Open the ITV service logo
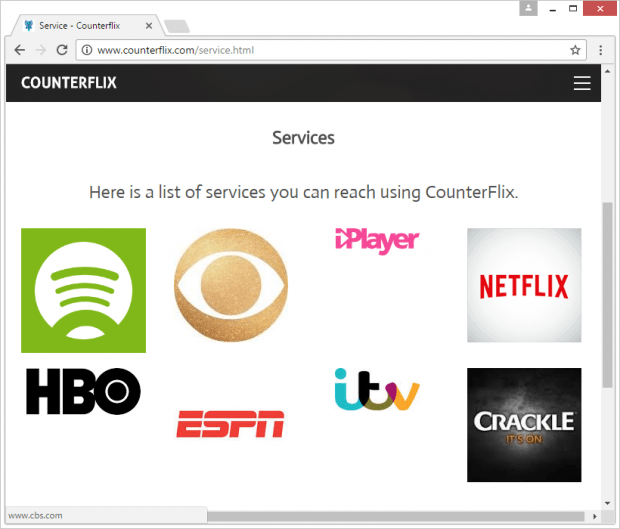Image resolution: width=620 pixels, height=529 pixels. point(377,389)
